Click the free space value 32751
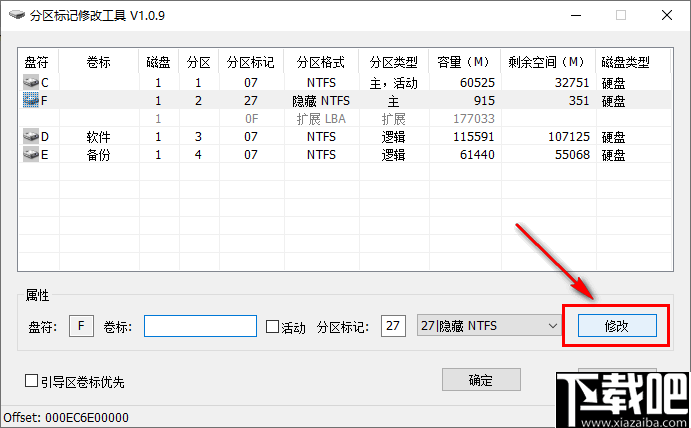 [572, 83]
